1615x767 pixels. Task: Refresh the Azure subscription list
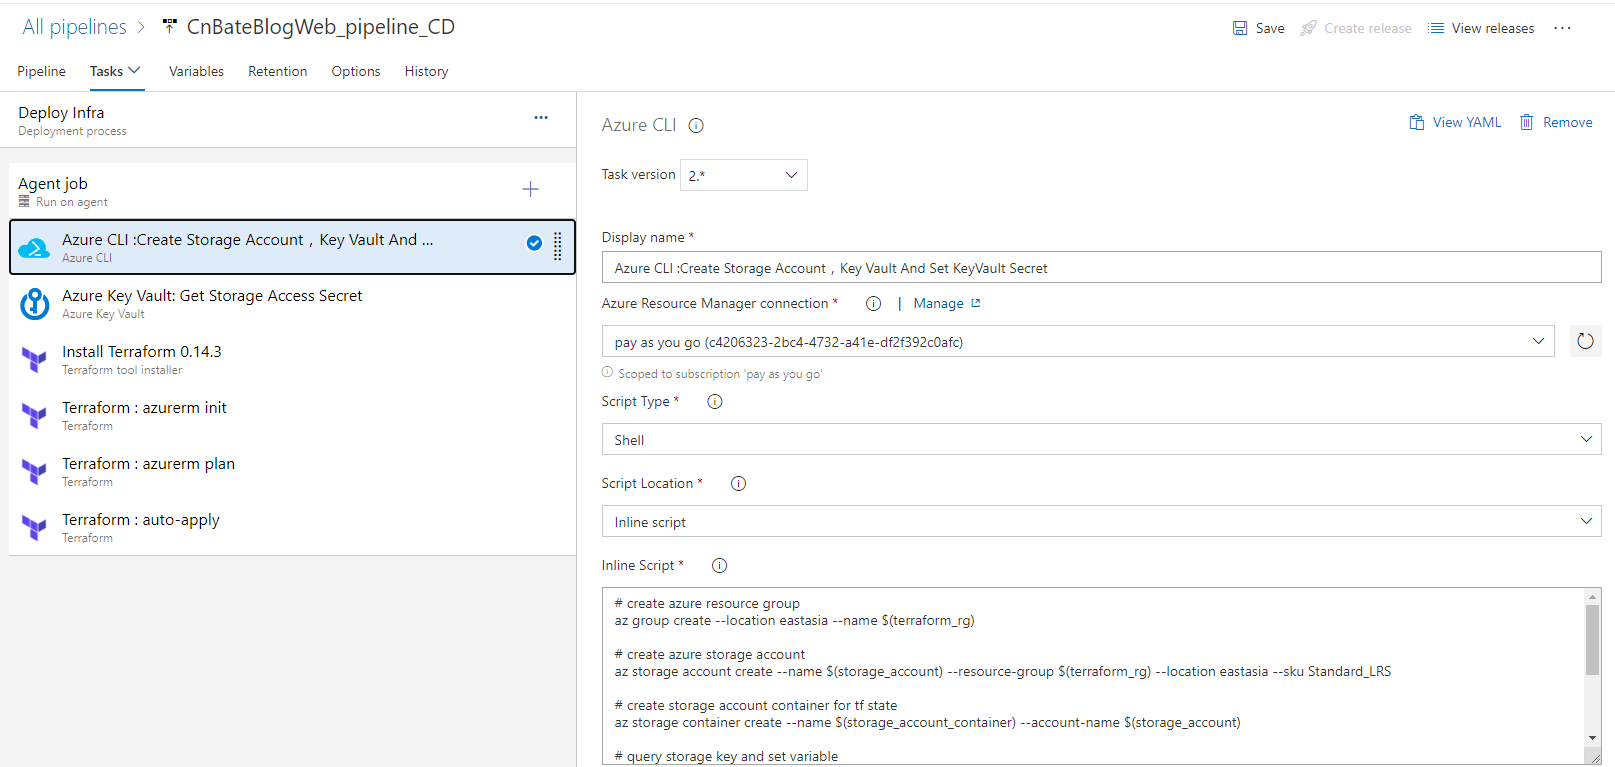(x=1585, y=341)
